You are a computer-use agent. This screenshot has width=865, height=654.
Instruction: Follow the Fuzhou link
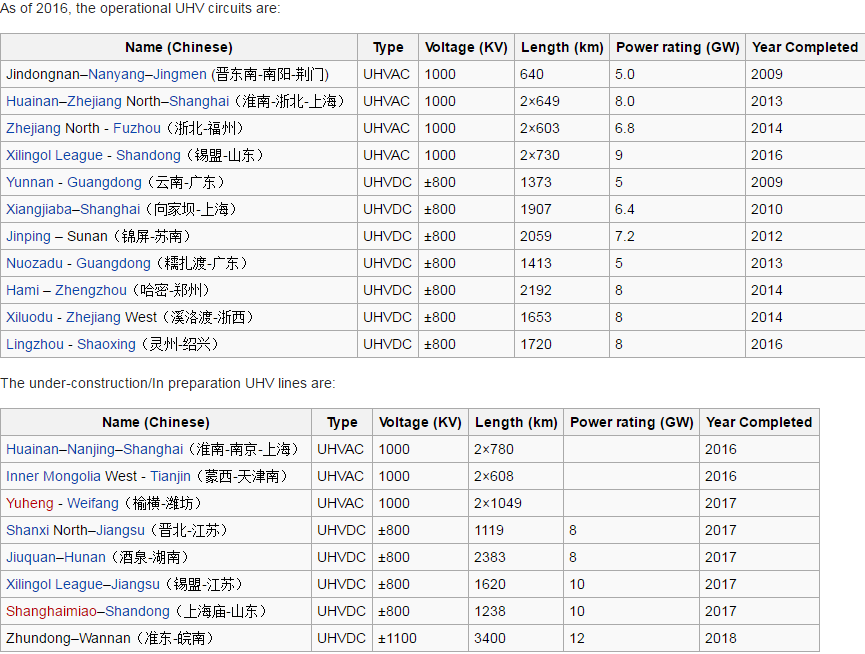pos(137,128)
